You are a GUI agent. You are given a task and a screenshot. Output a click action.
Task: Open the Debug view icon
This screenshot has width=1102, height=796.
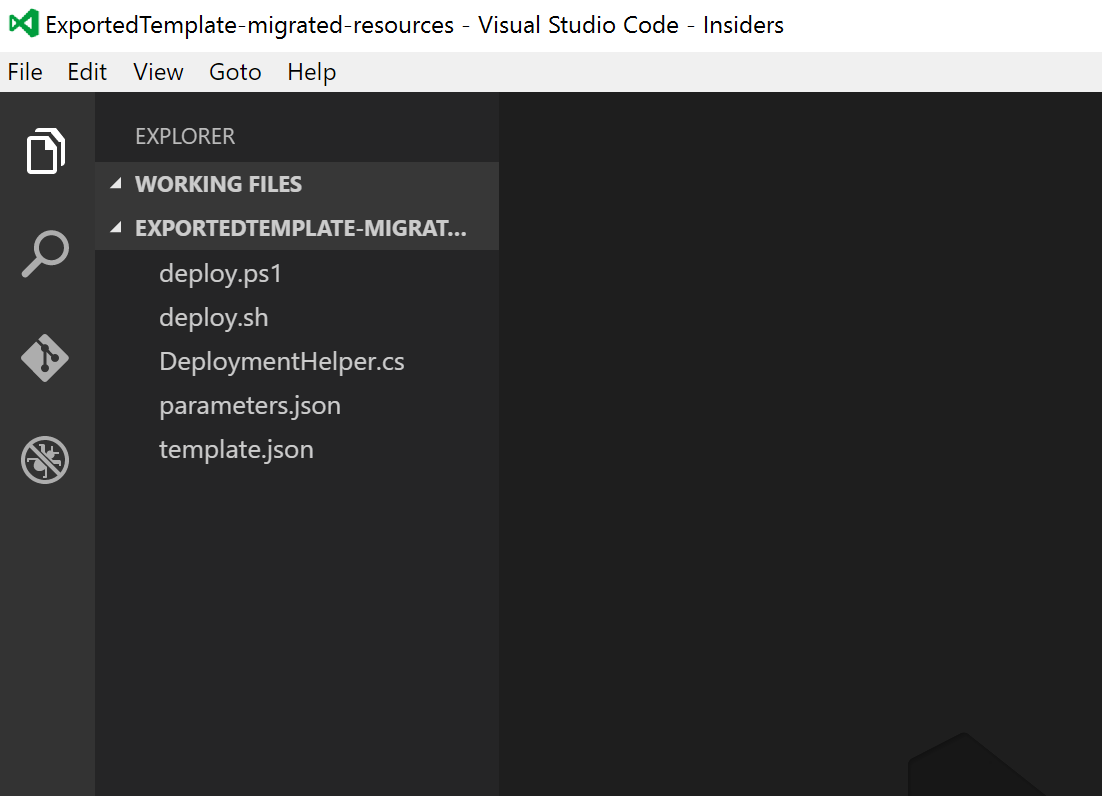click(45, 460)
